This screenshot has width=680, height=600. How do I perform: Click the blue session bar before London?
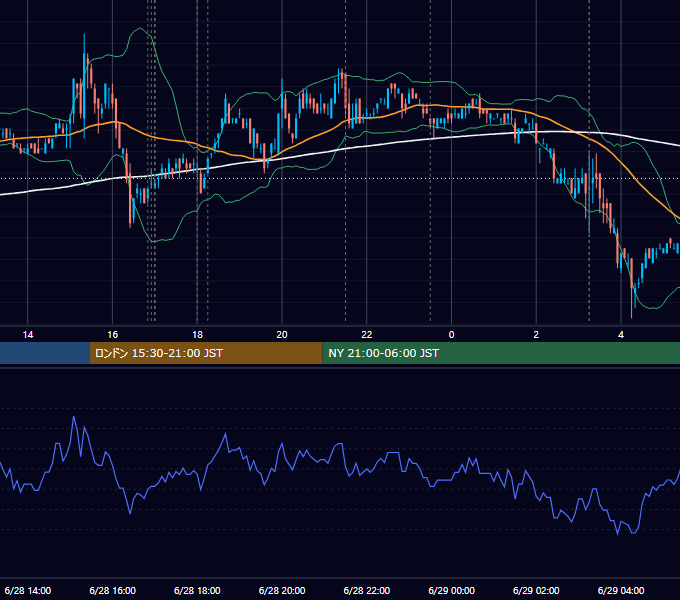click(x=45, y=353)
